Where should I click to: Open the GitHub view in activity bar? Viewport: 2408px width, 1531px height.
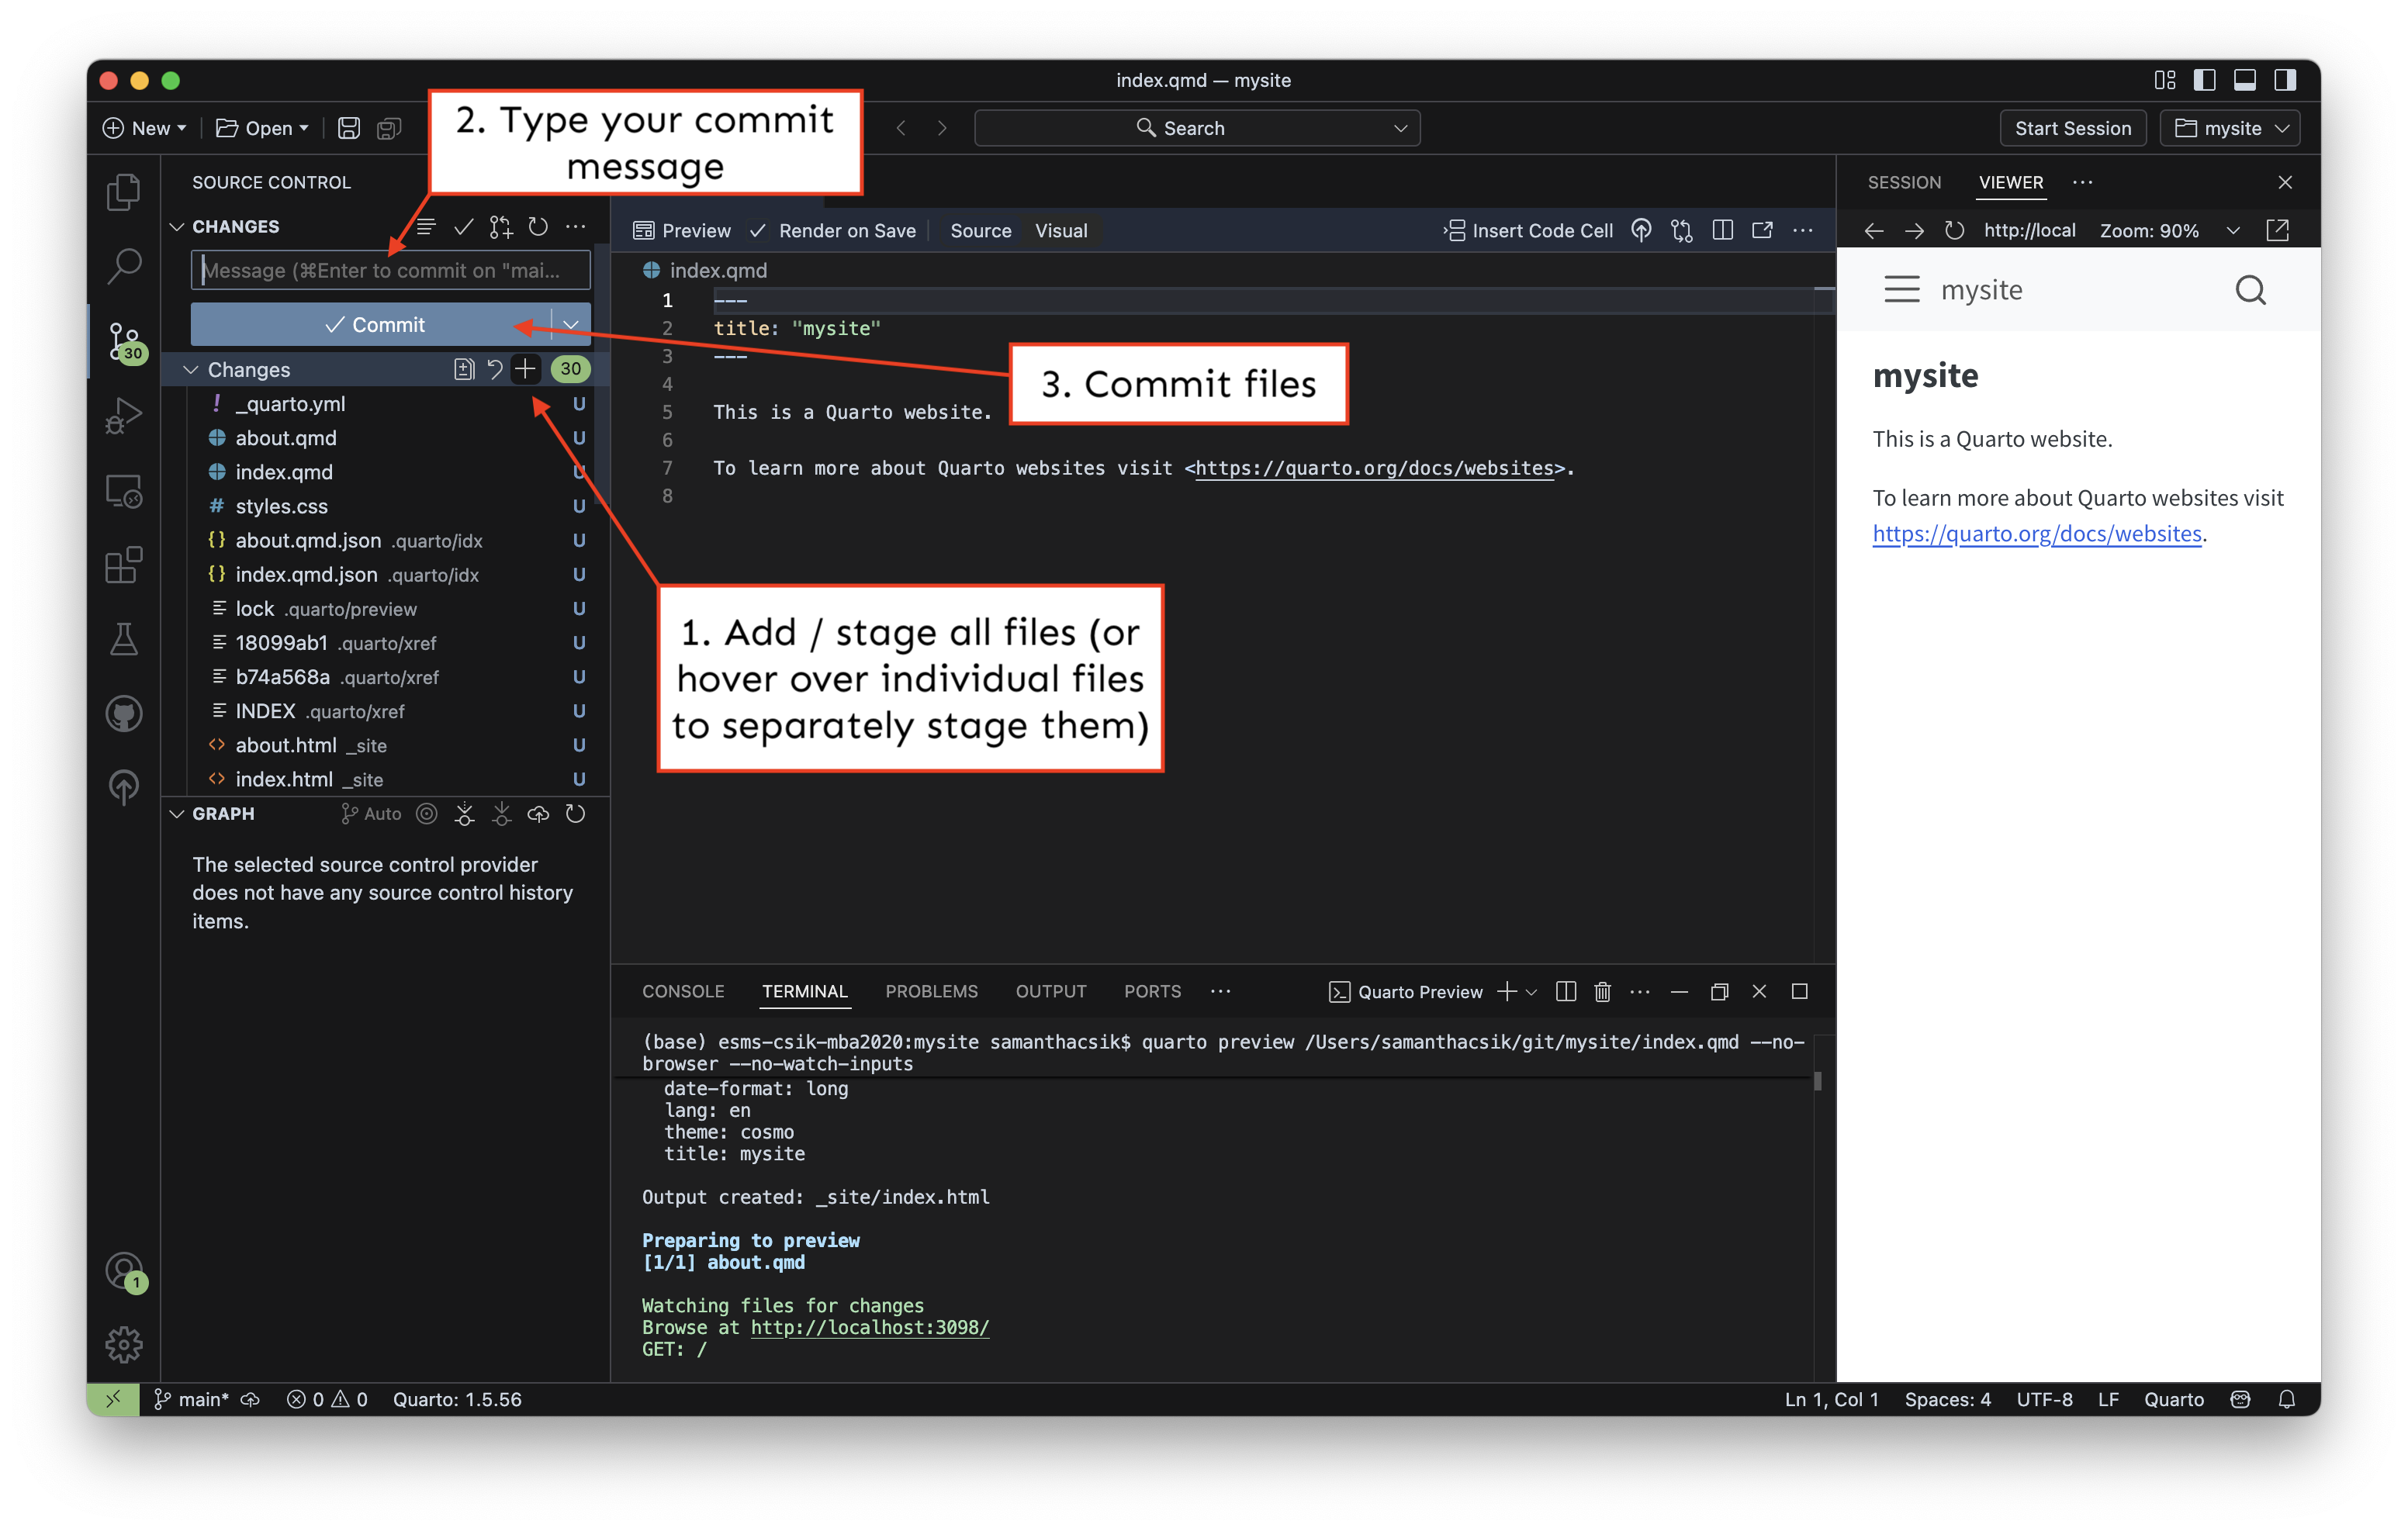[124, 714]
